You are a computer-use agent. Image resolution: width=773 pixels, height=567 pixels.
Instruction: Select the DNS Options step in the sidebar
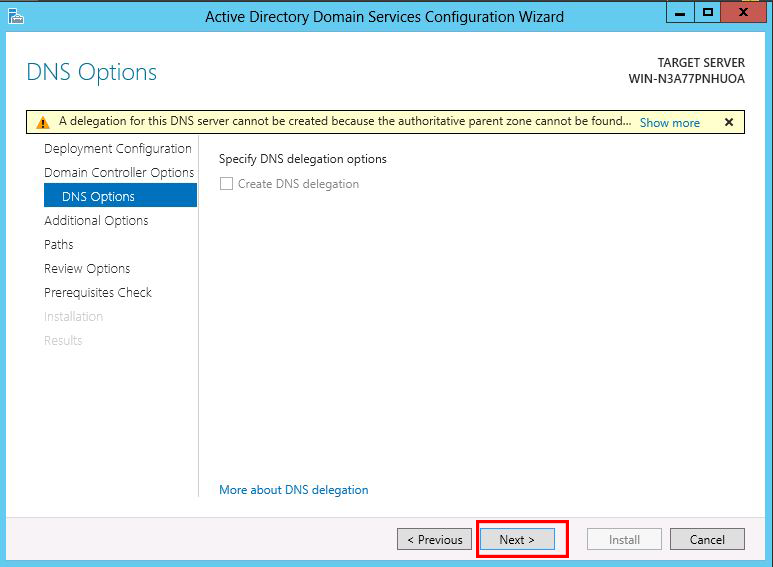(120, 195)
